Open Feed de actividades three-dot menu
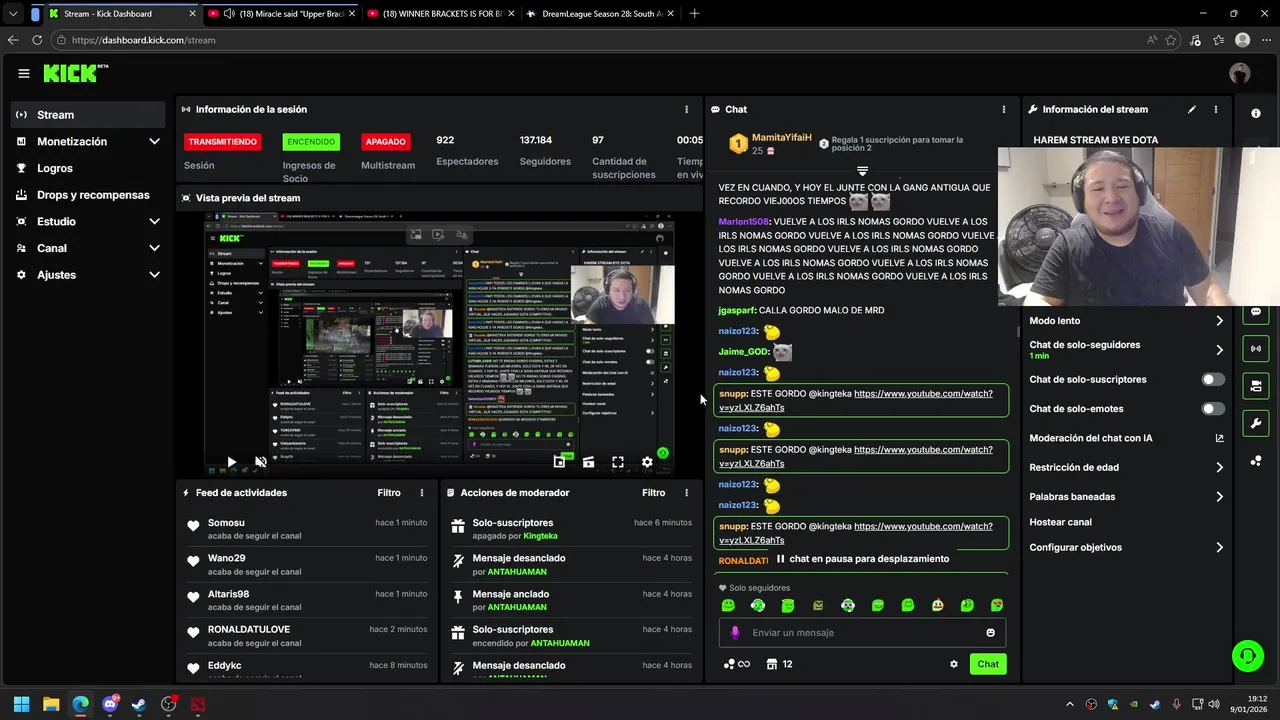 422,493
